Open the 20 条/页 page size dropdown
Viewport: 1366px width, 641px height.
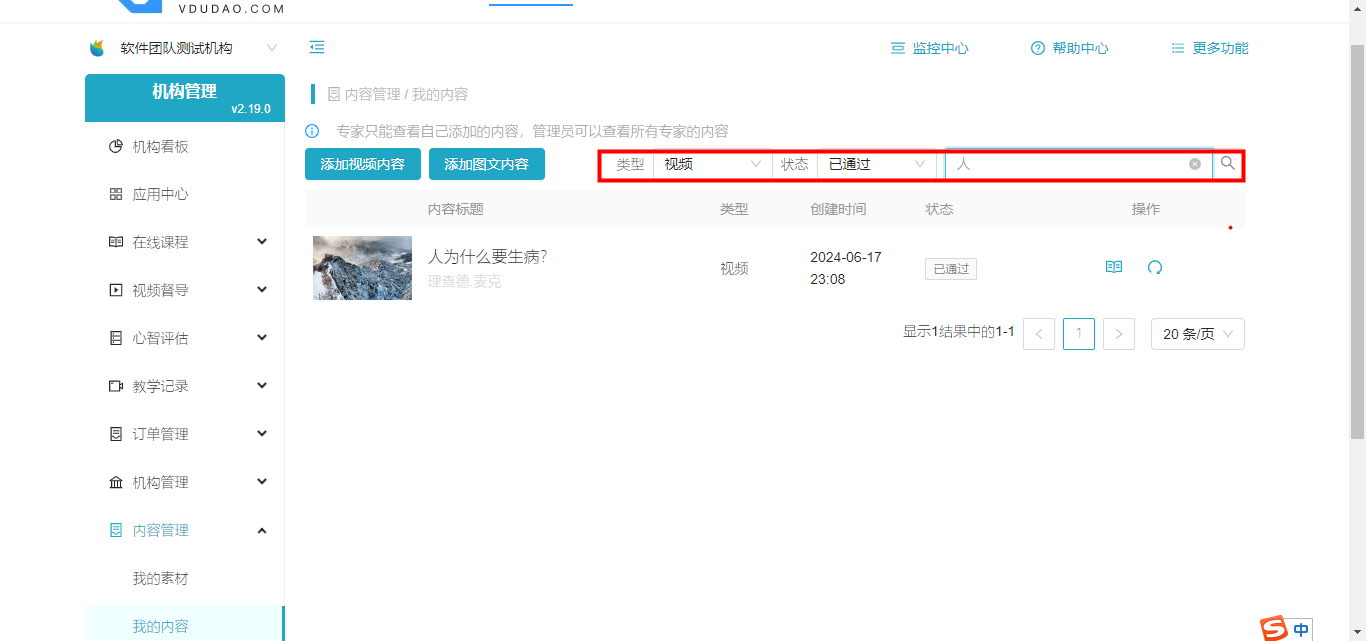[1198, 334]
